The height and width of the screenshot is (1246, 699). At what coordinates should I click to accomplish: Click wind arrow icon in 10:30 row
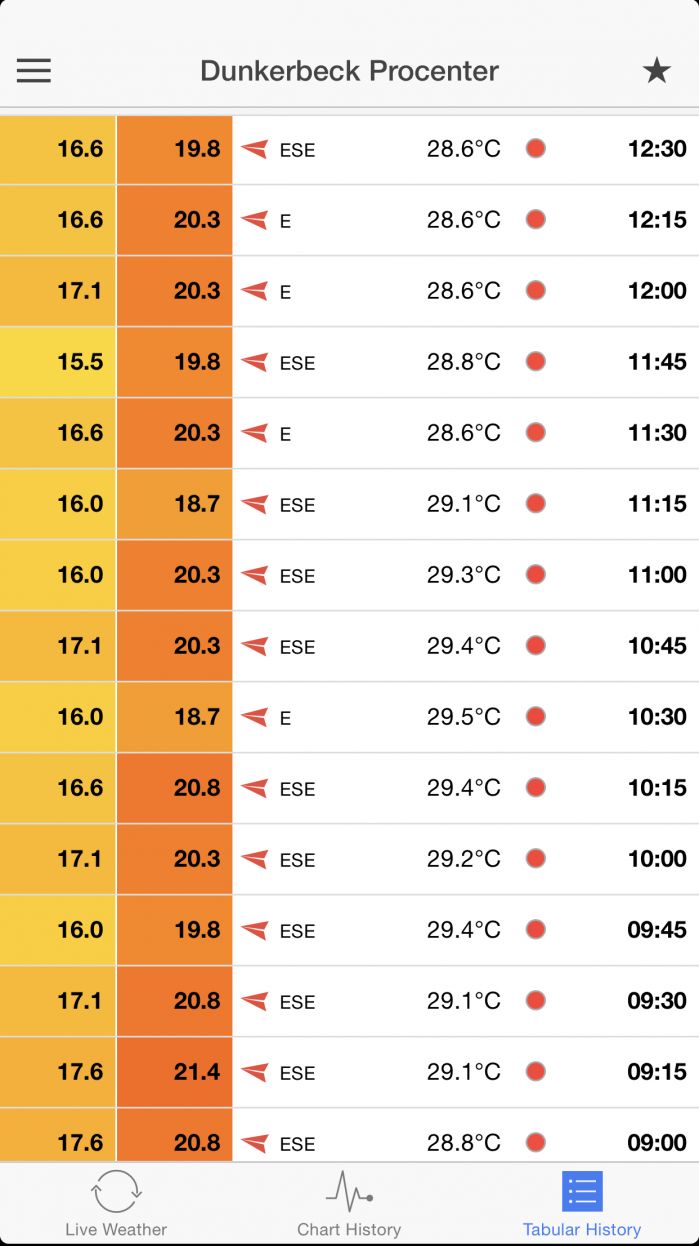(255, 717)
